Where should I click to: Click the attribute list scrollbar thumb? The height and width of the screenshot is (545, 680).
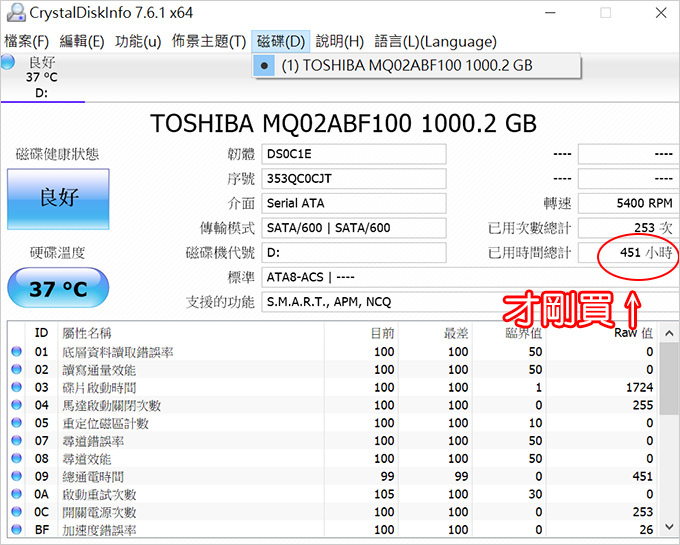pos(668,378)
